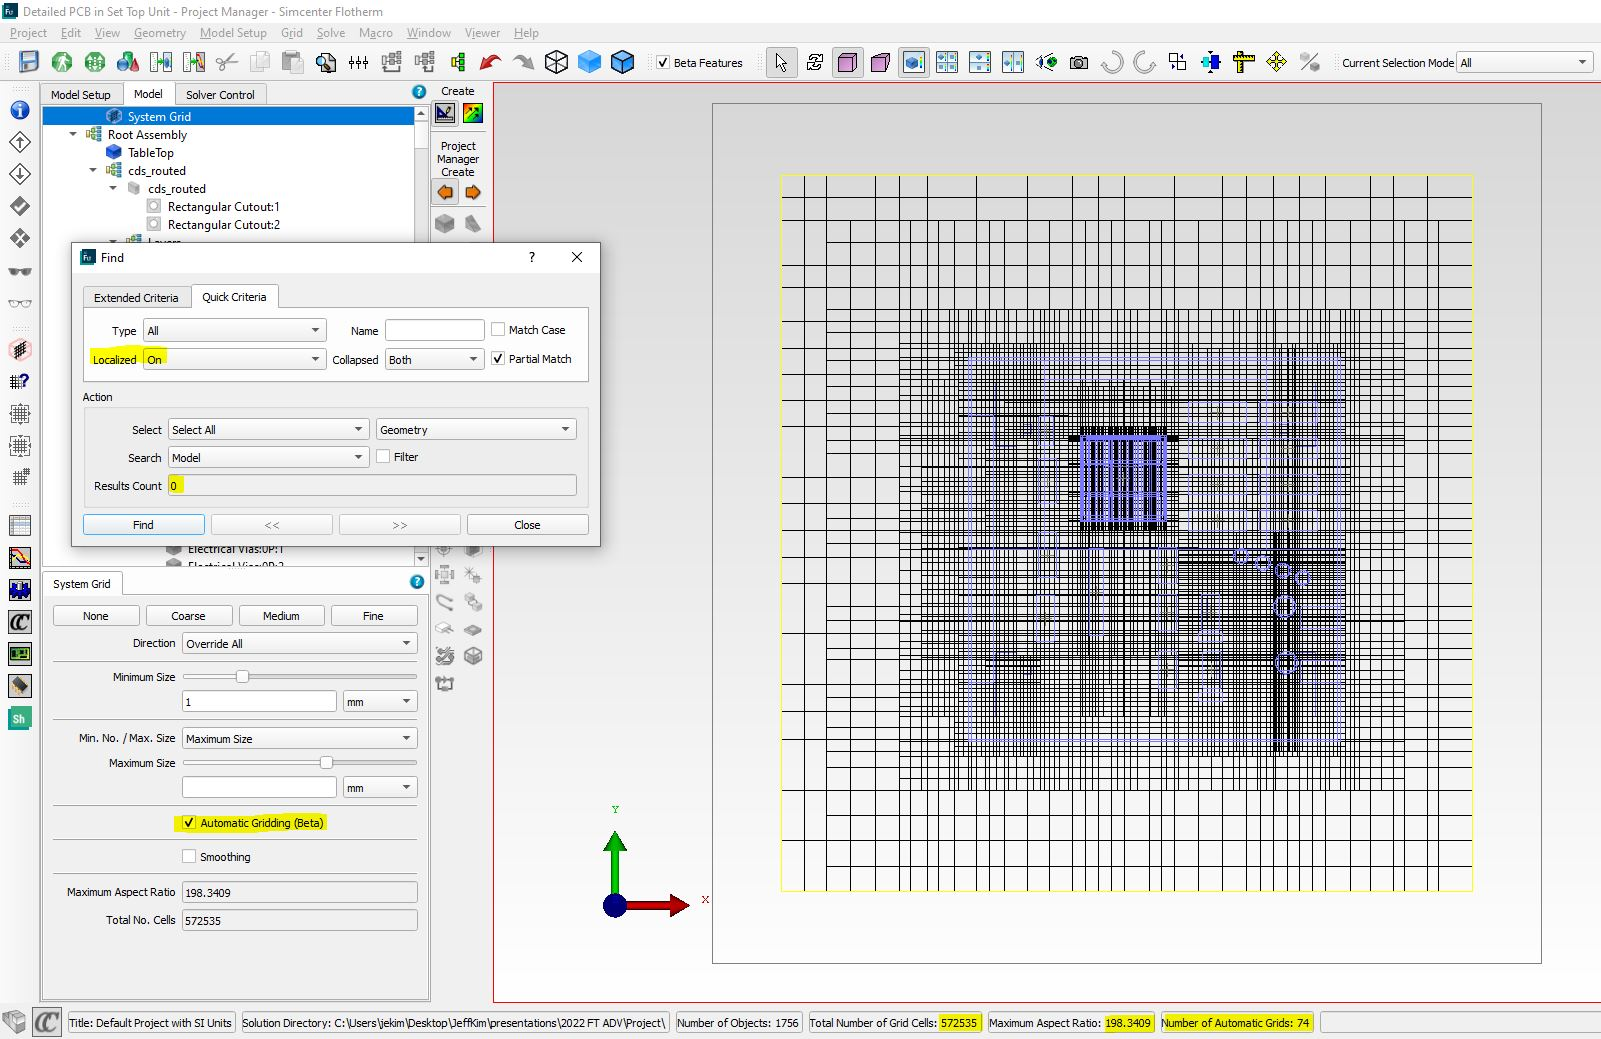Screen dimensions: 1601x1039
Task: Open the Direction Override All dropdown
Action: (x=298, y=643)
